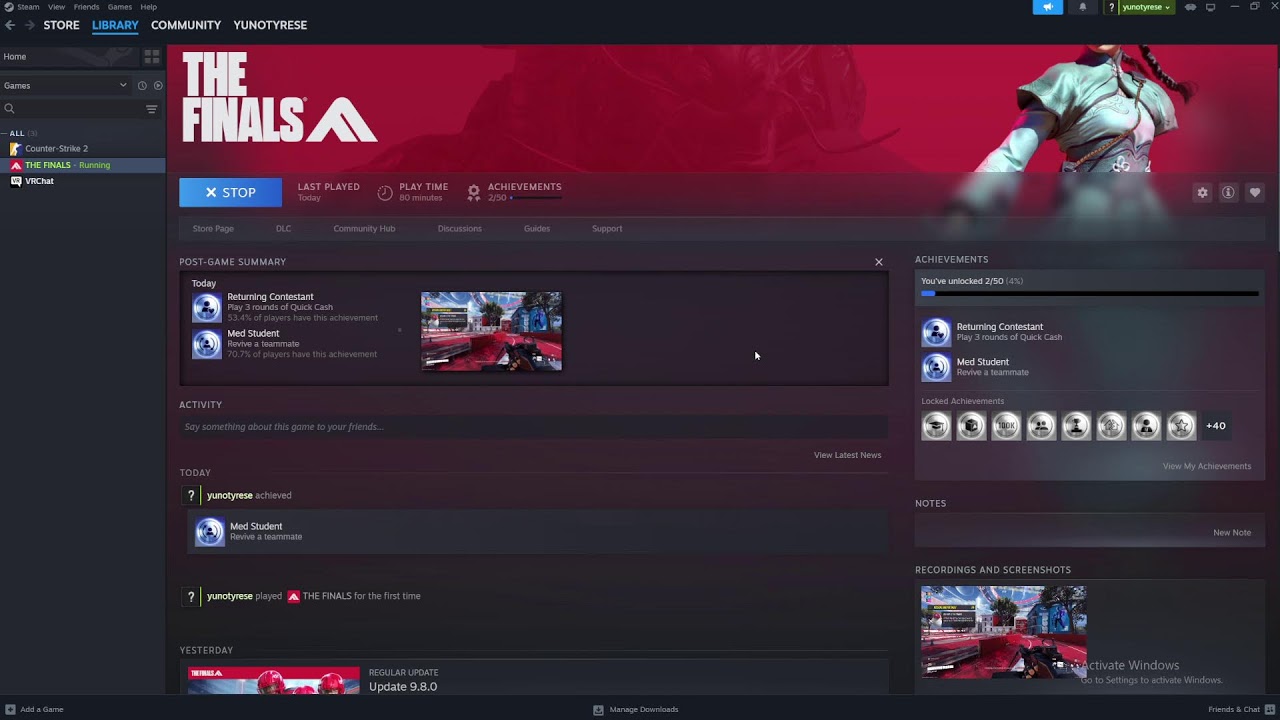1280x720 pixels.
Task: Click locked star achievement icon
Action: (1181, 426)
